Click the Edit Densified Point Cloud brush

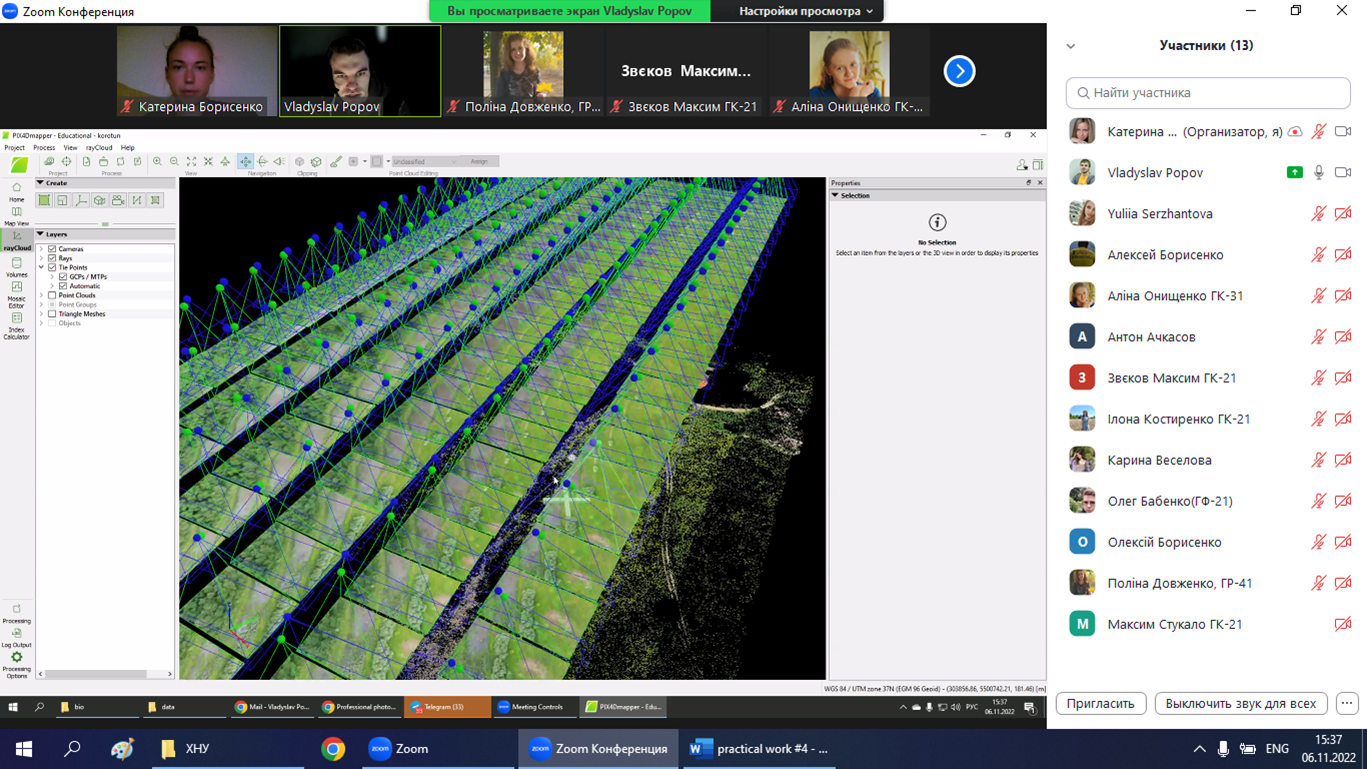tap(336, 161)
